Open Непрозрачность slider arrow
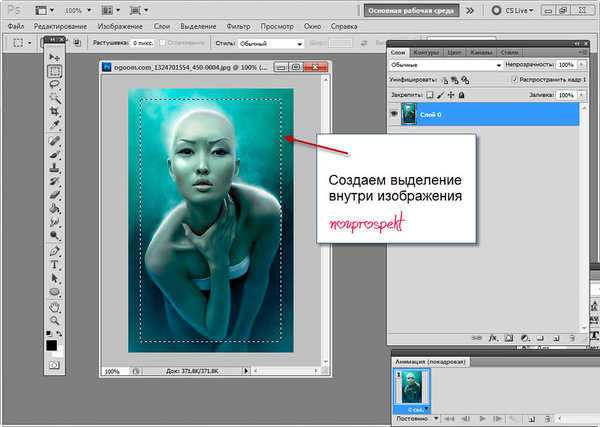 (582, 65)
